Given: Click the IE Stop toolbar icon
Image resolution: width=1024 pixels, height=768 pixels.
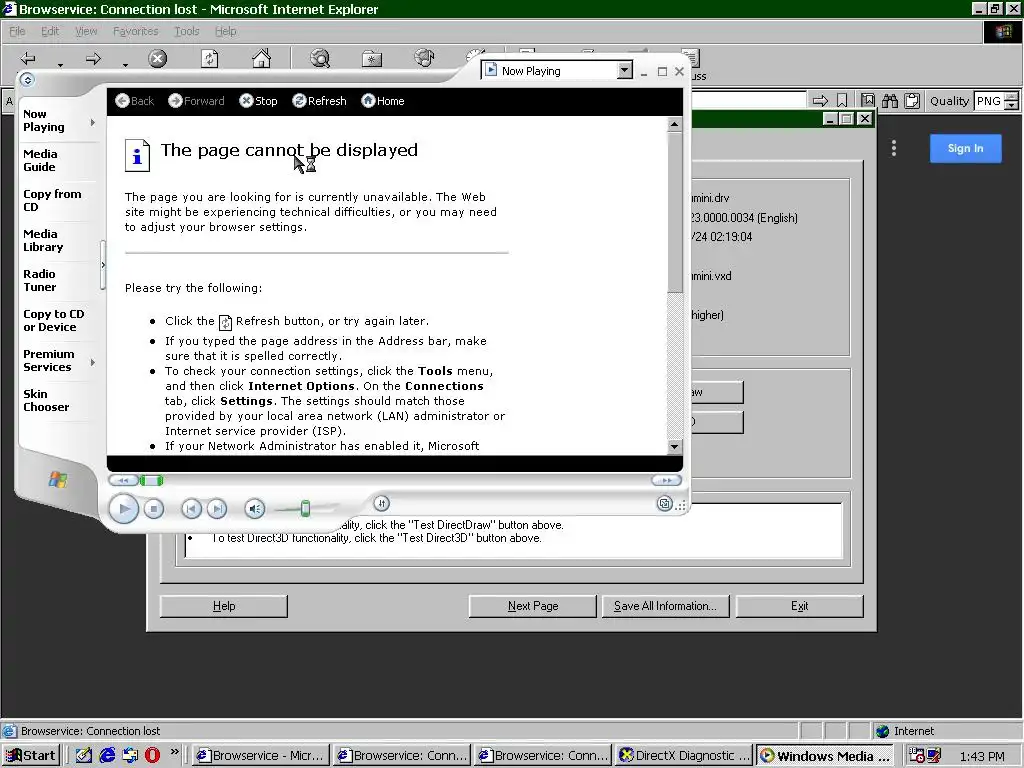Looking at the screenshot, I should (157, 59).
